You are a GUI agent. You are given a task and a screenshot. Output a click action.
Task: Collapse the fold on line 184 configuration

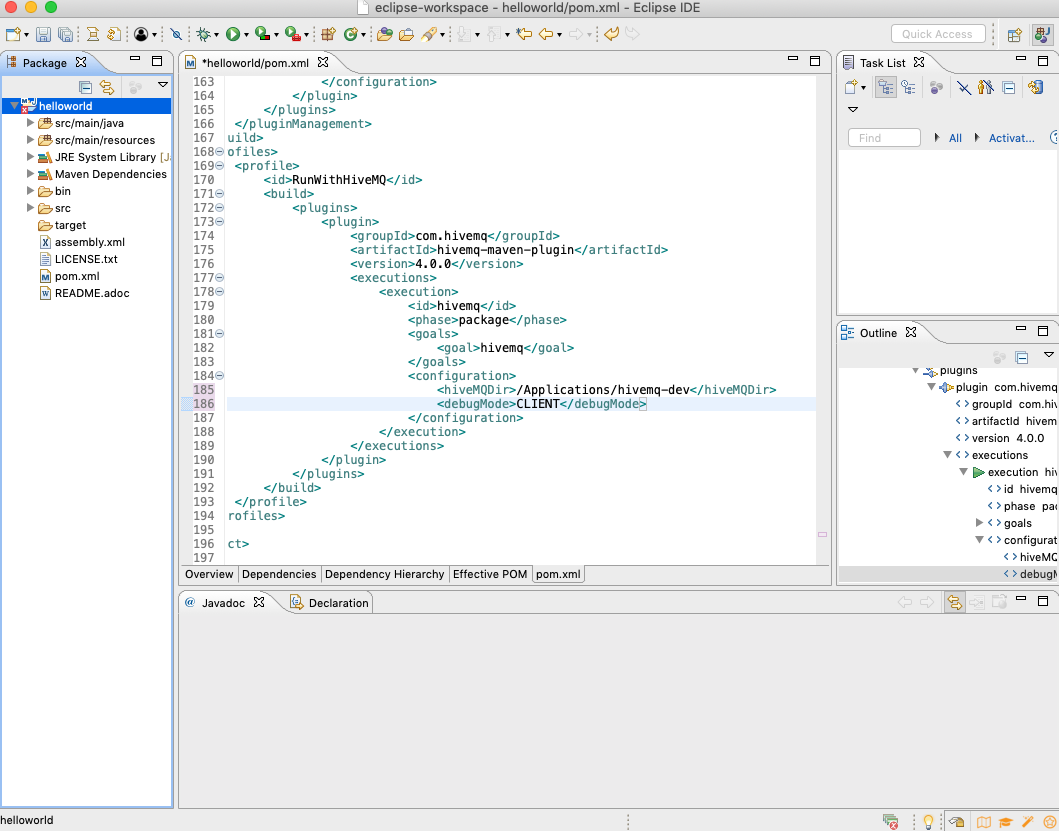219,376
